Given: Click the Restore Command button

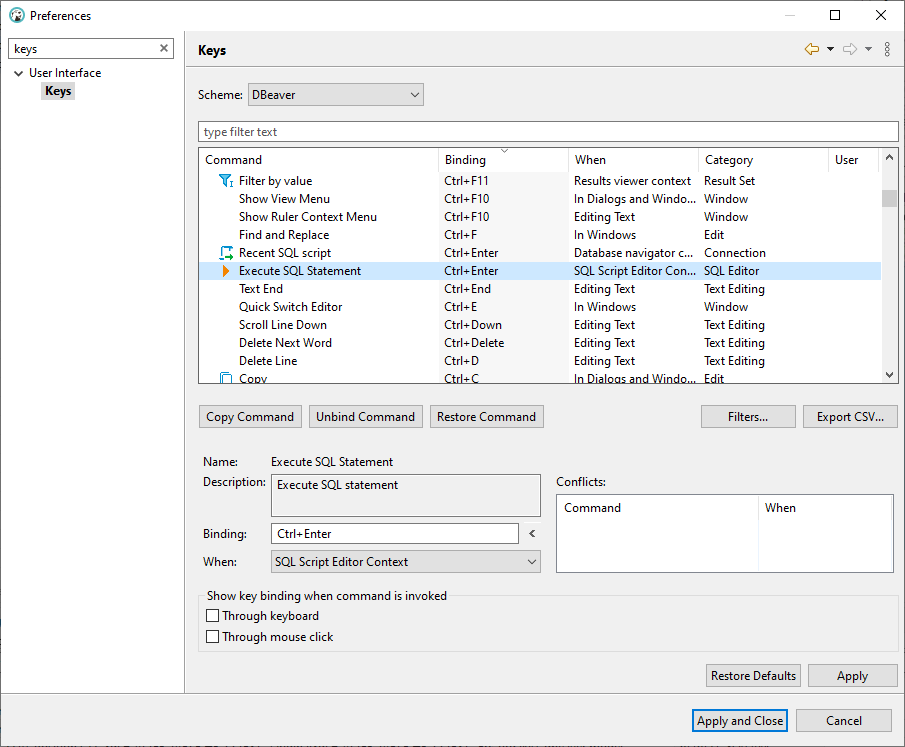Looking at the screenshot, I should coord(487,417).
